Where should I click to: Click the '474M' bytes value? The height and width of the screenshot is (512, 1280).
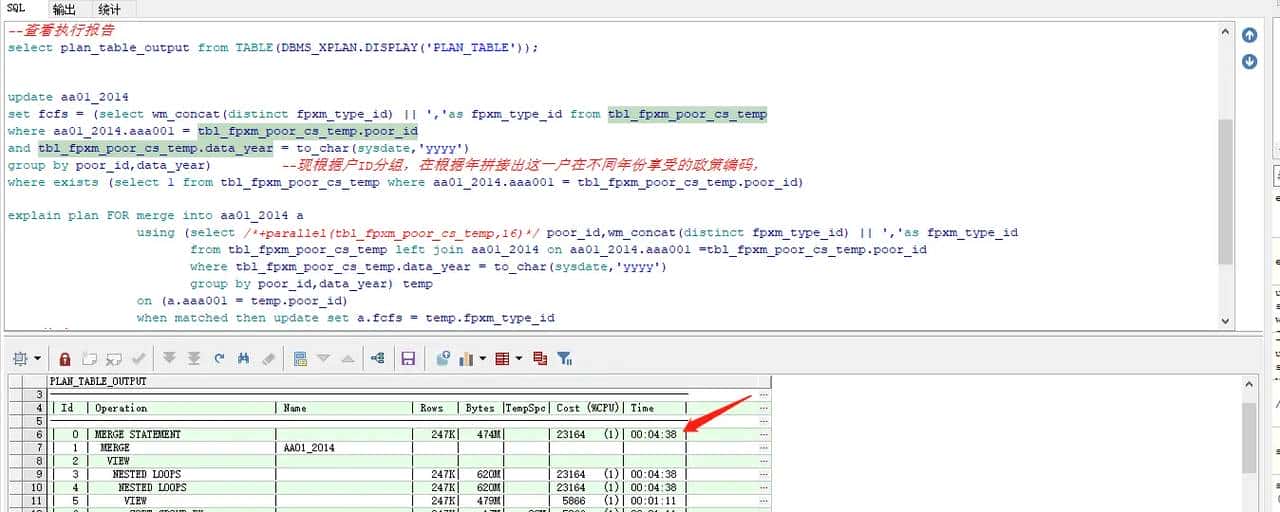click(489, 435)
